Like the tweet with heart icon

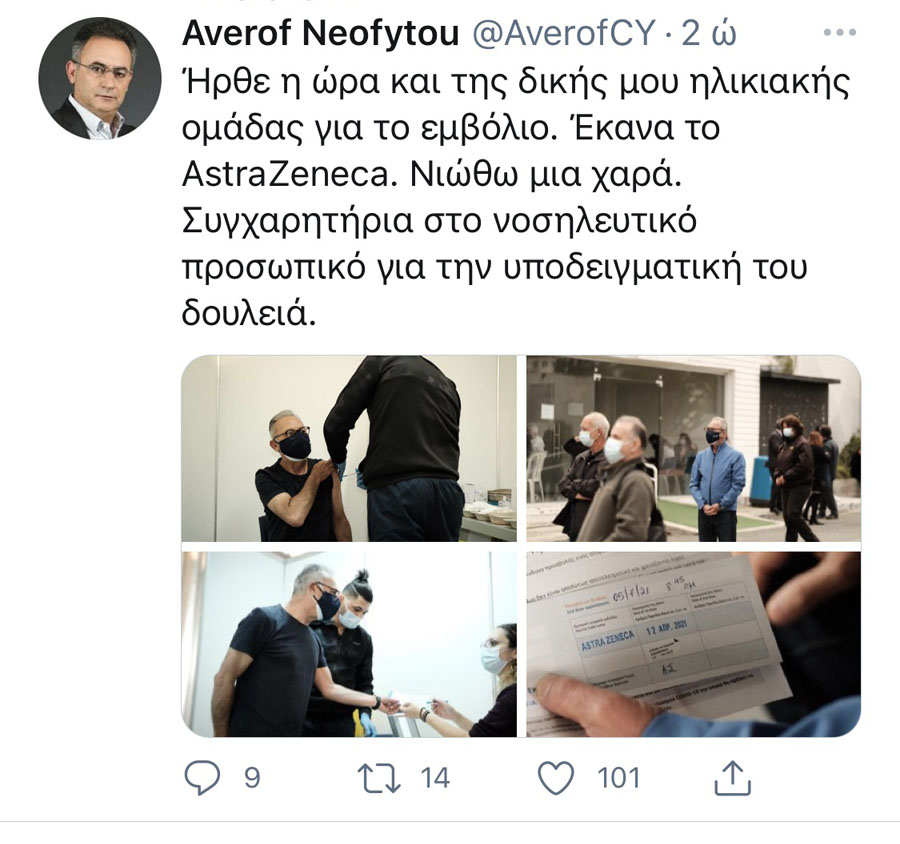556,778
